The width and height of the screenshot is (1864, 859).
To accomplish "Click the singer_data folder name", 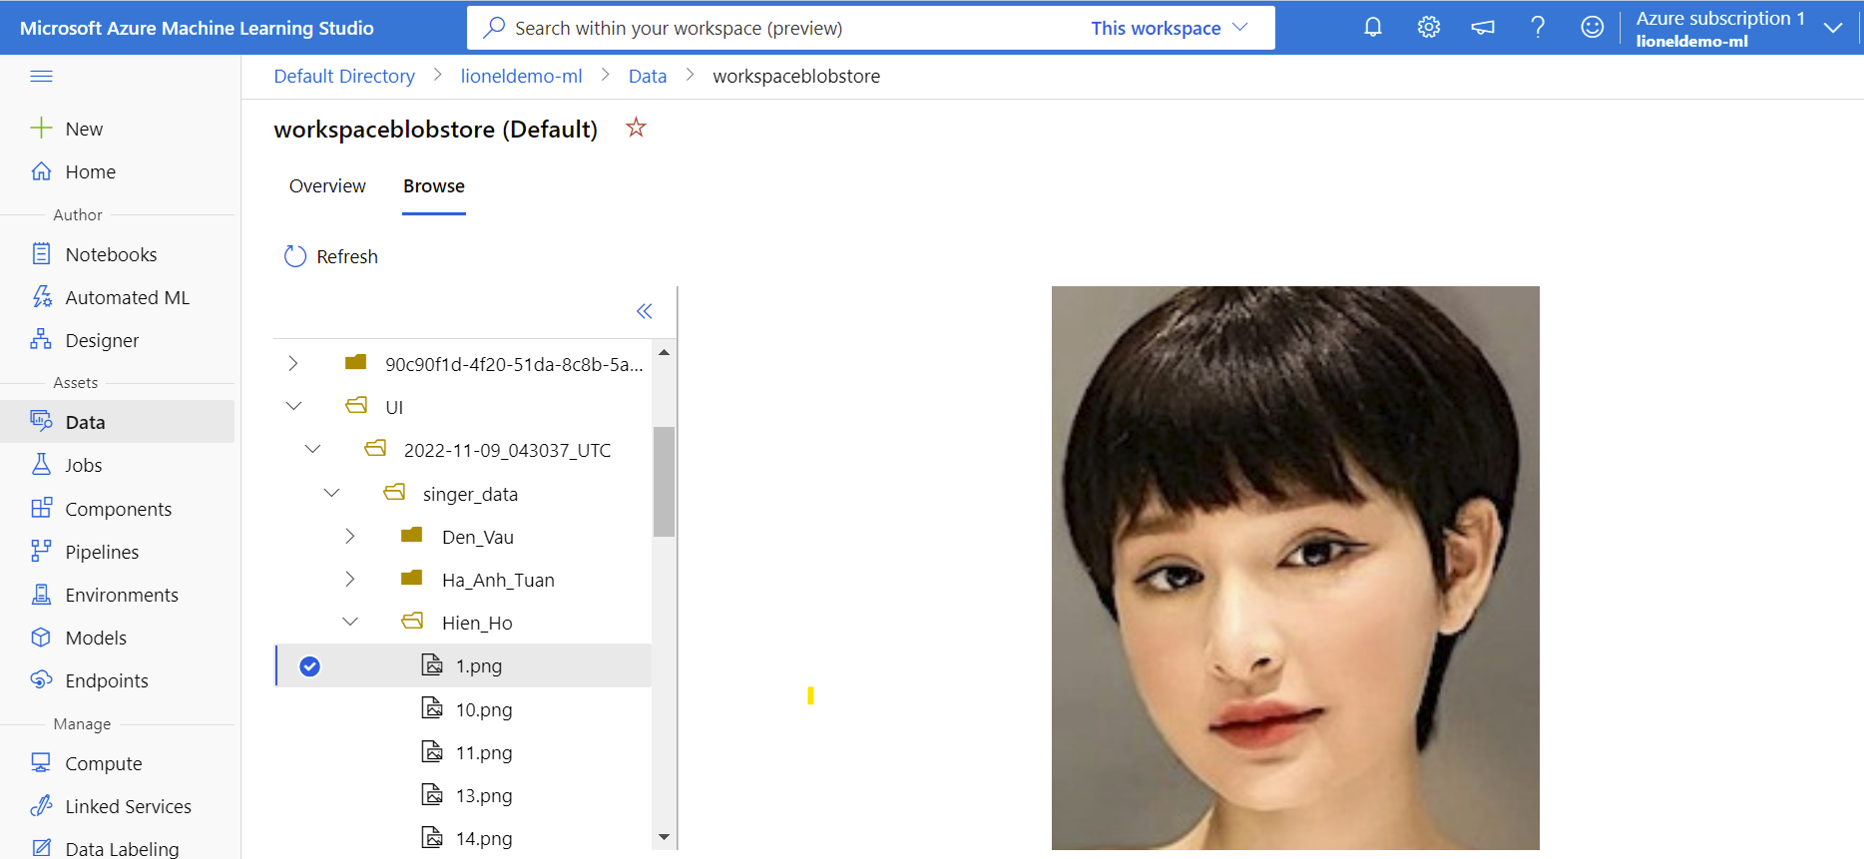I will [x=470, y=494].
